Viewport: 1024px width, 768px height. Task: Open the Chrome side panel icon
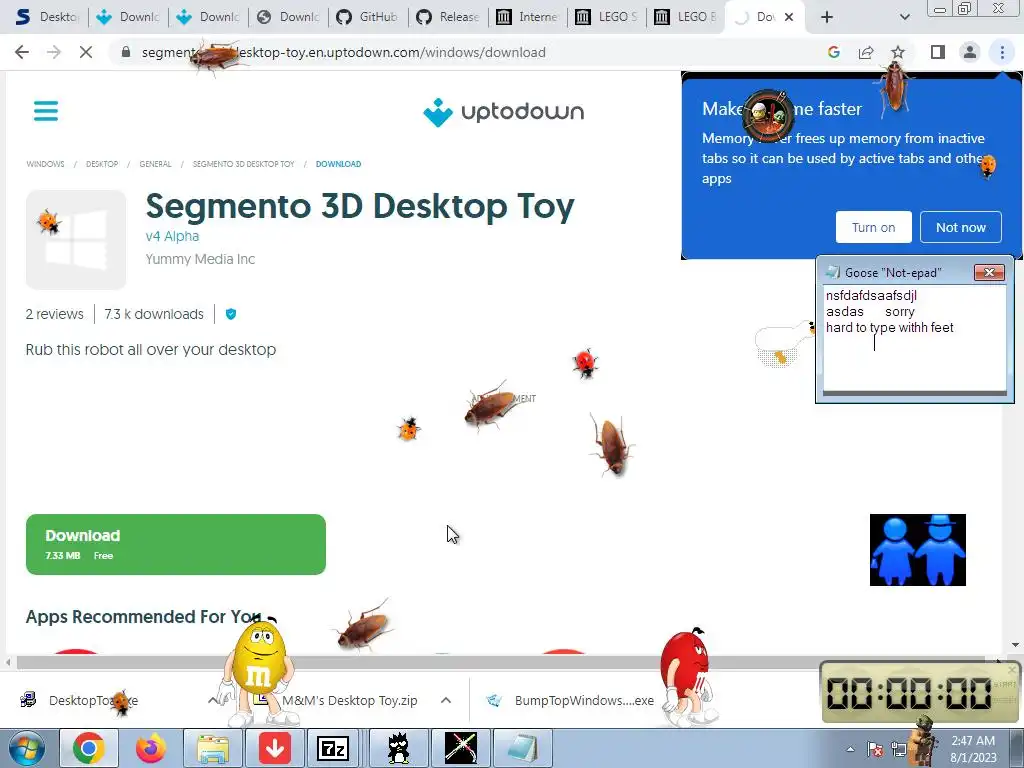(x=938, y=52)
